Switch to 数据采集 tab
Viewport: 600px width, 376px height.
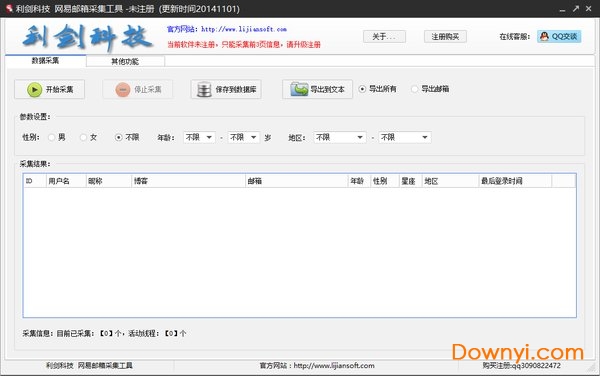pyautogui.click(x=46, y=61)
